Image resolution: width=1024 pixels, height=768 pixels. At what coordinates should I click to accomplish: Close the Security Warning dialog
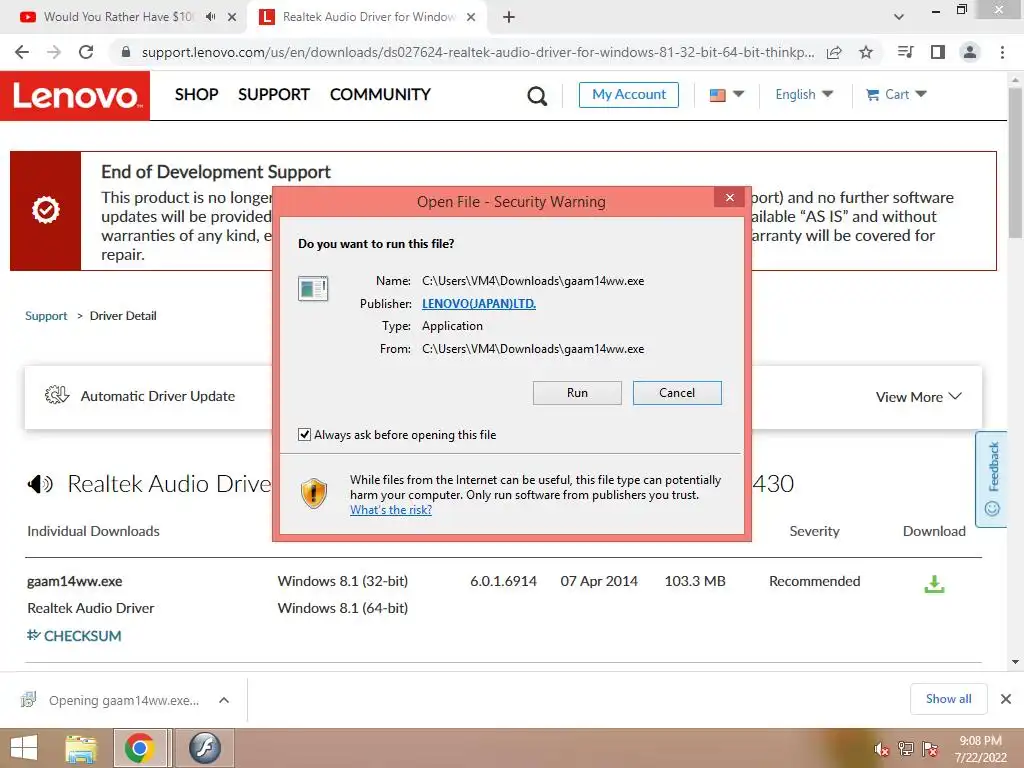pyautogui.click(x=729, y=197)
